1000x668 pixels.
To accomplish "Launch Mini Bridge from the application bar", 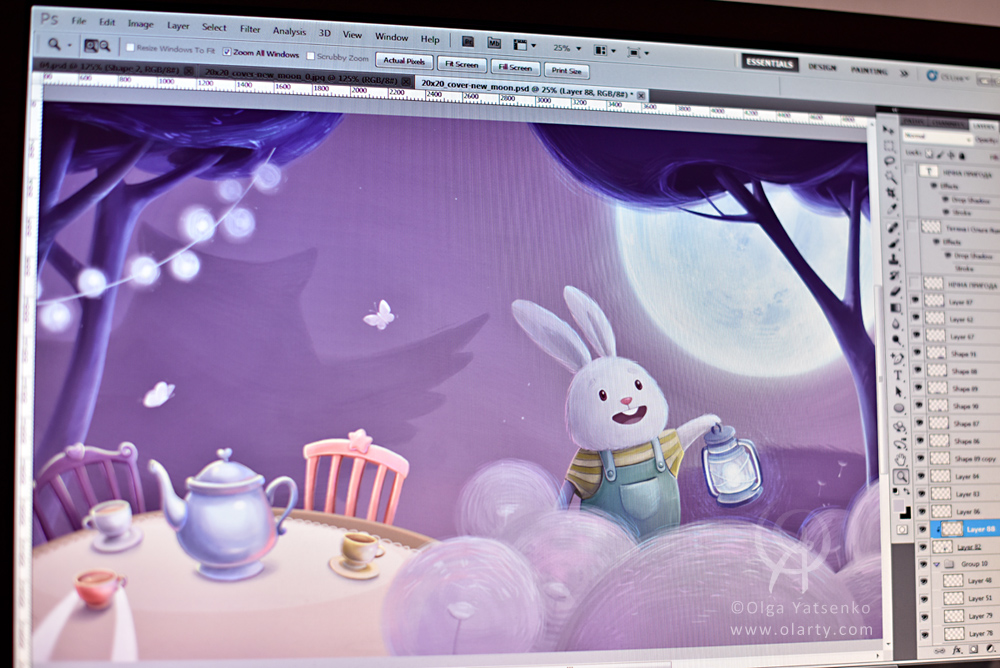I will [x=494, y=43].
